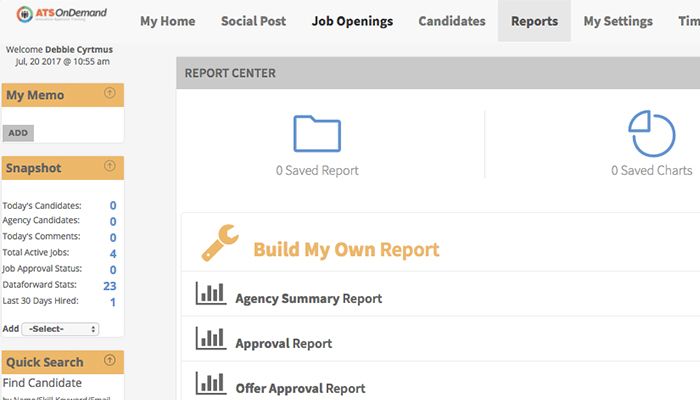Open the Add -Select- dropdown in Snapshot
Screen dimensions: 700x400
pos(61,329)
